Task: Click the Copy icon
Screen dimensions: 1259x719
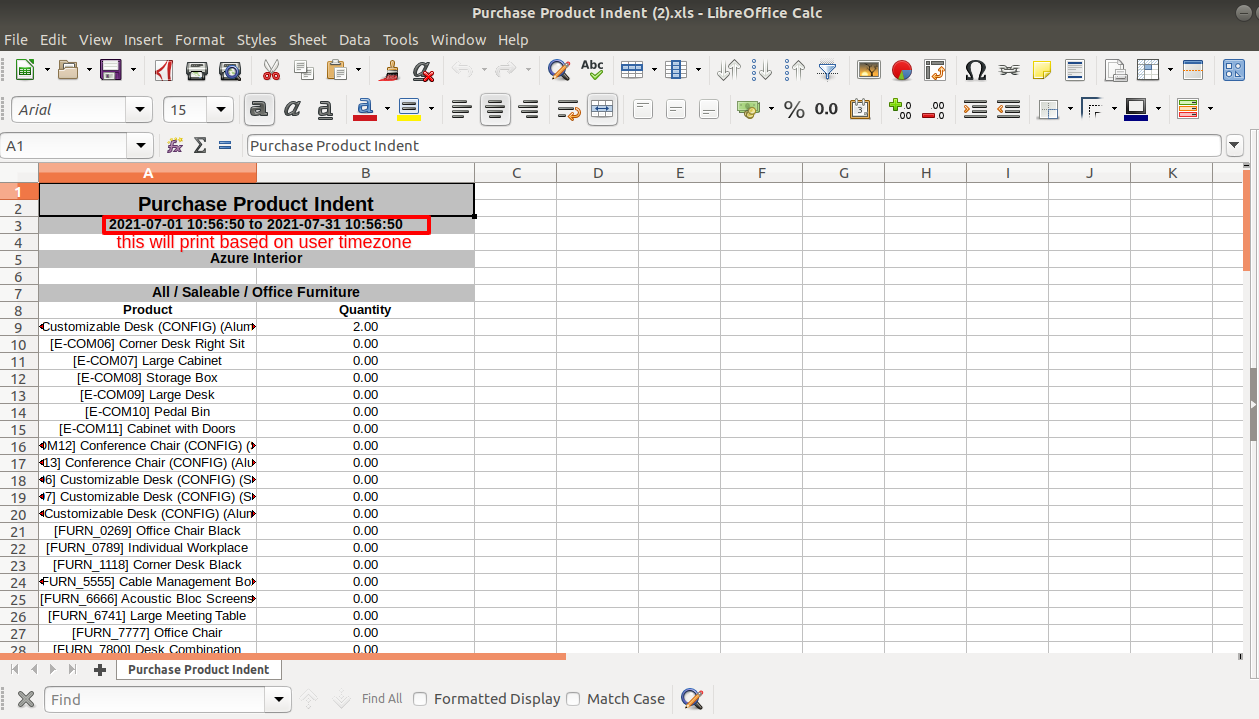Action: [303, 70]
